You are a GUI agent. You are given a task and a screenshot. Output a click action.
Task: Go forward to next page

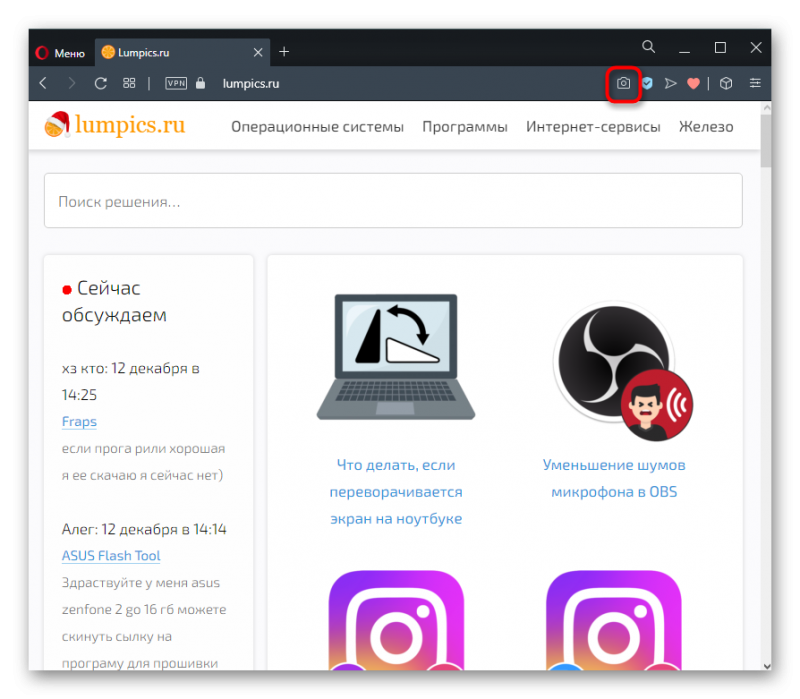tap(71, 83)
